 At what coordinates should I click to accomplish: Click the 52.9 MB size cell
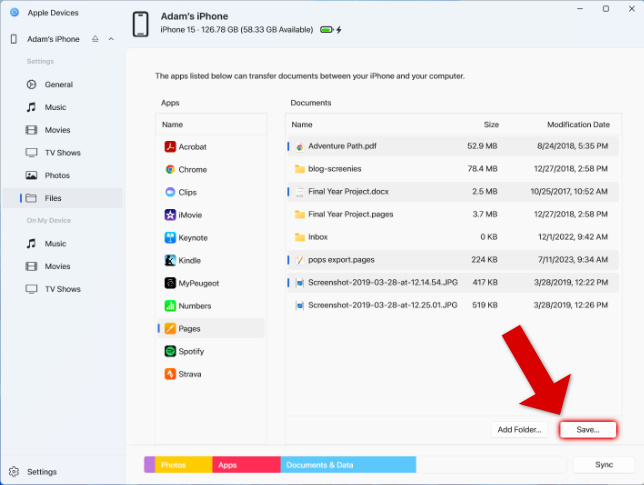(x=482, y=146)
